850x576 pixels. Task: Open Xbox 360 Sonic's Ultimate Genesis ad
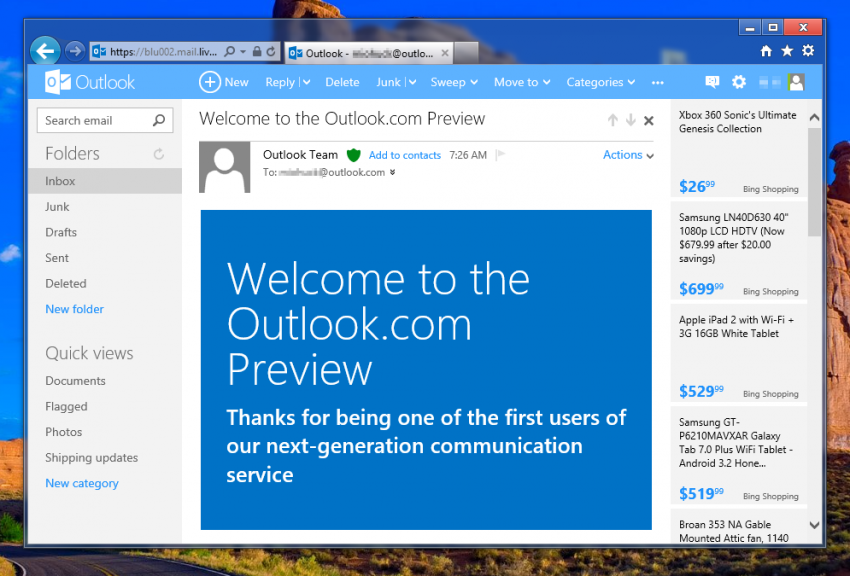(x=738, y=150)
